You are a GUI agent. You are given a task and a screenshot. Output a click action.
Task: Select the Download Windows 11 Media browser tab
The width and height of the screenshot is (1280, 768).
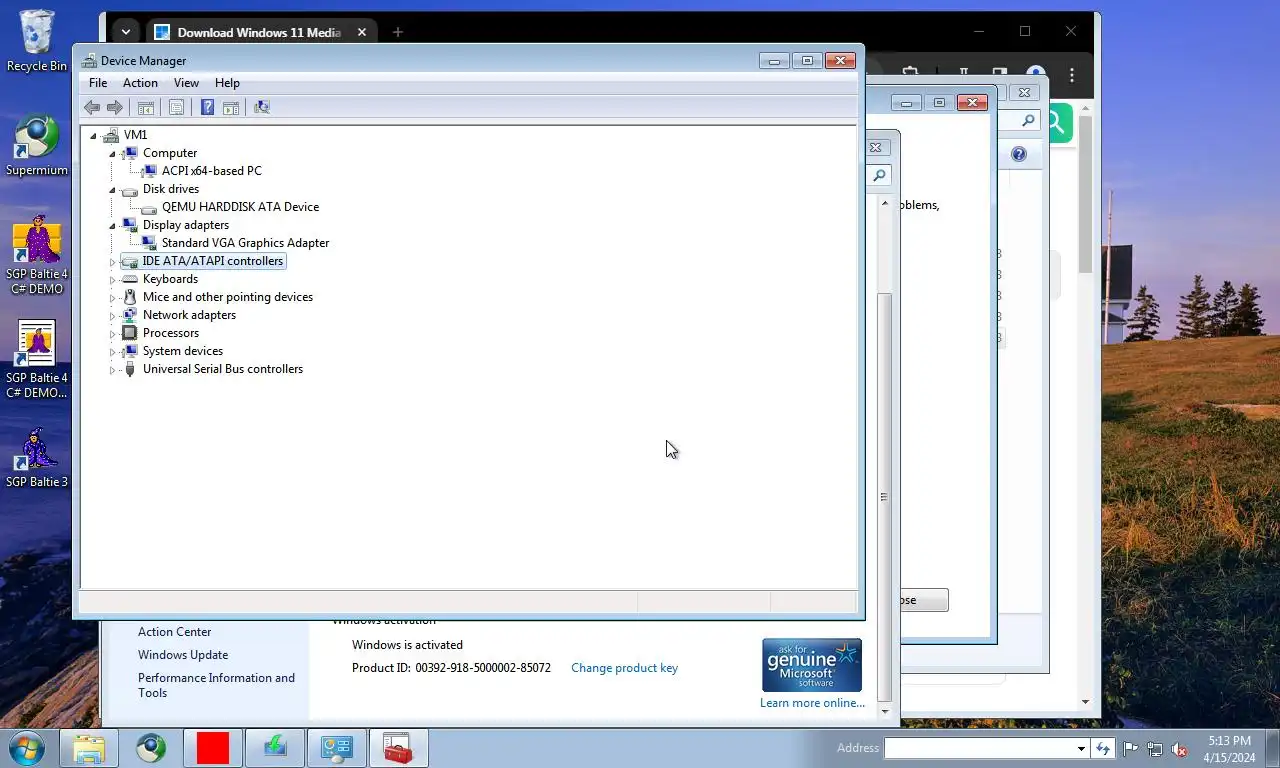pos(260,32)
